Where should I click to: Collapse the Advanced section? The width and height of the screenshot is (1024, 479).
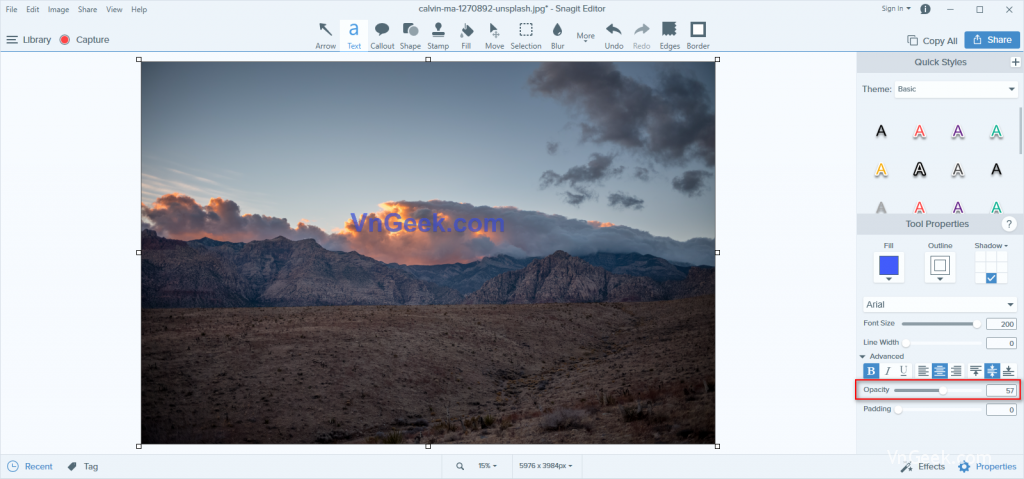(x=882, y=356)
